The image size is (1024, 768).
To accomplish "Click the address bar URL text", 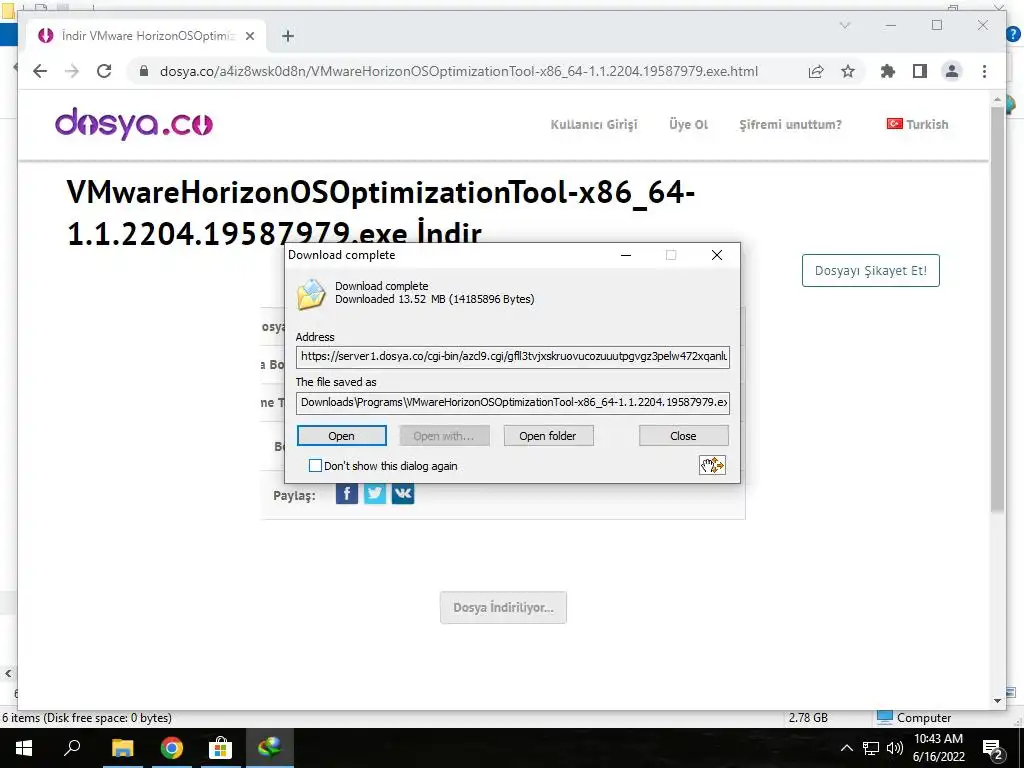I will coord(458,71).
